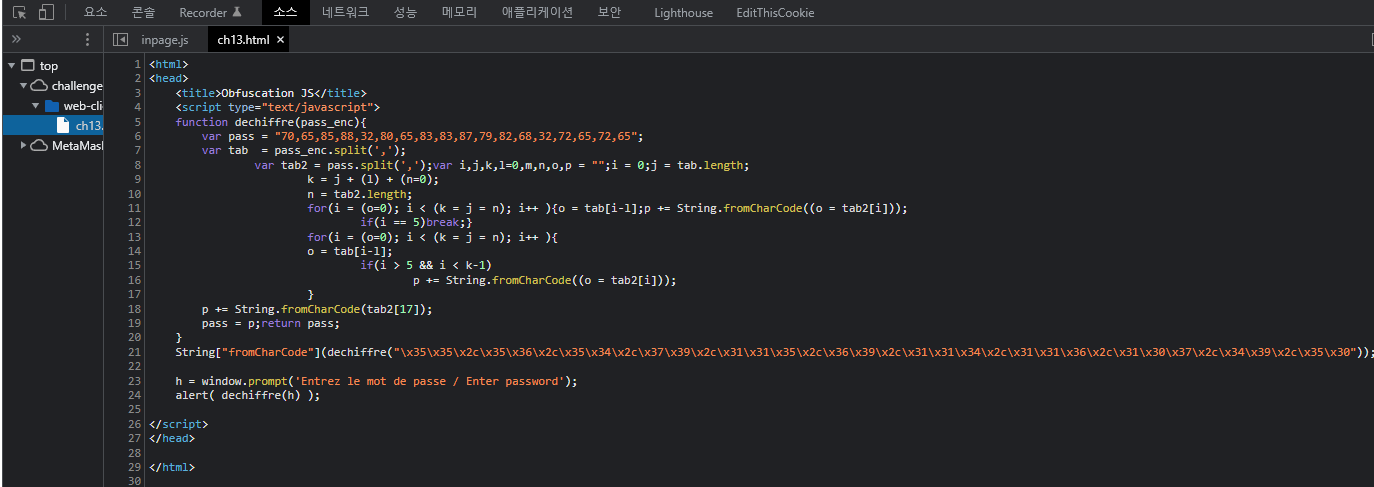Click 'p += String.fromCharCode(tab2[17]);' line
Screen dimensions: 1374x487
point(317,309)
